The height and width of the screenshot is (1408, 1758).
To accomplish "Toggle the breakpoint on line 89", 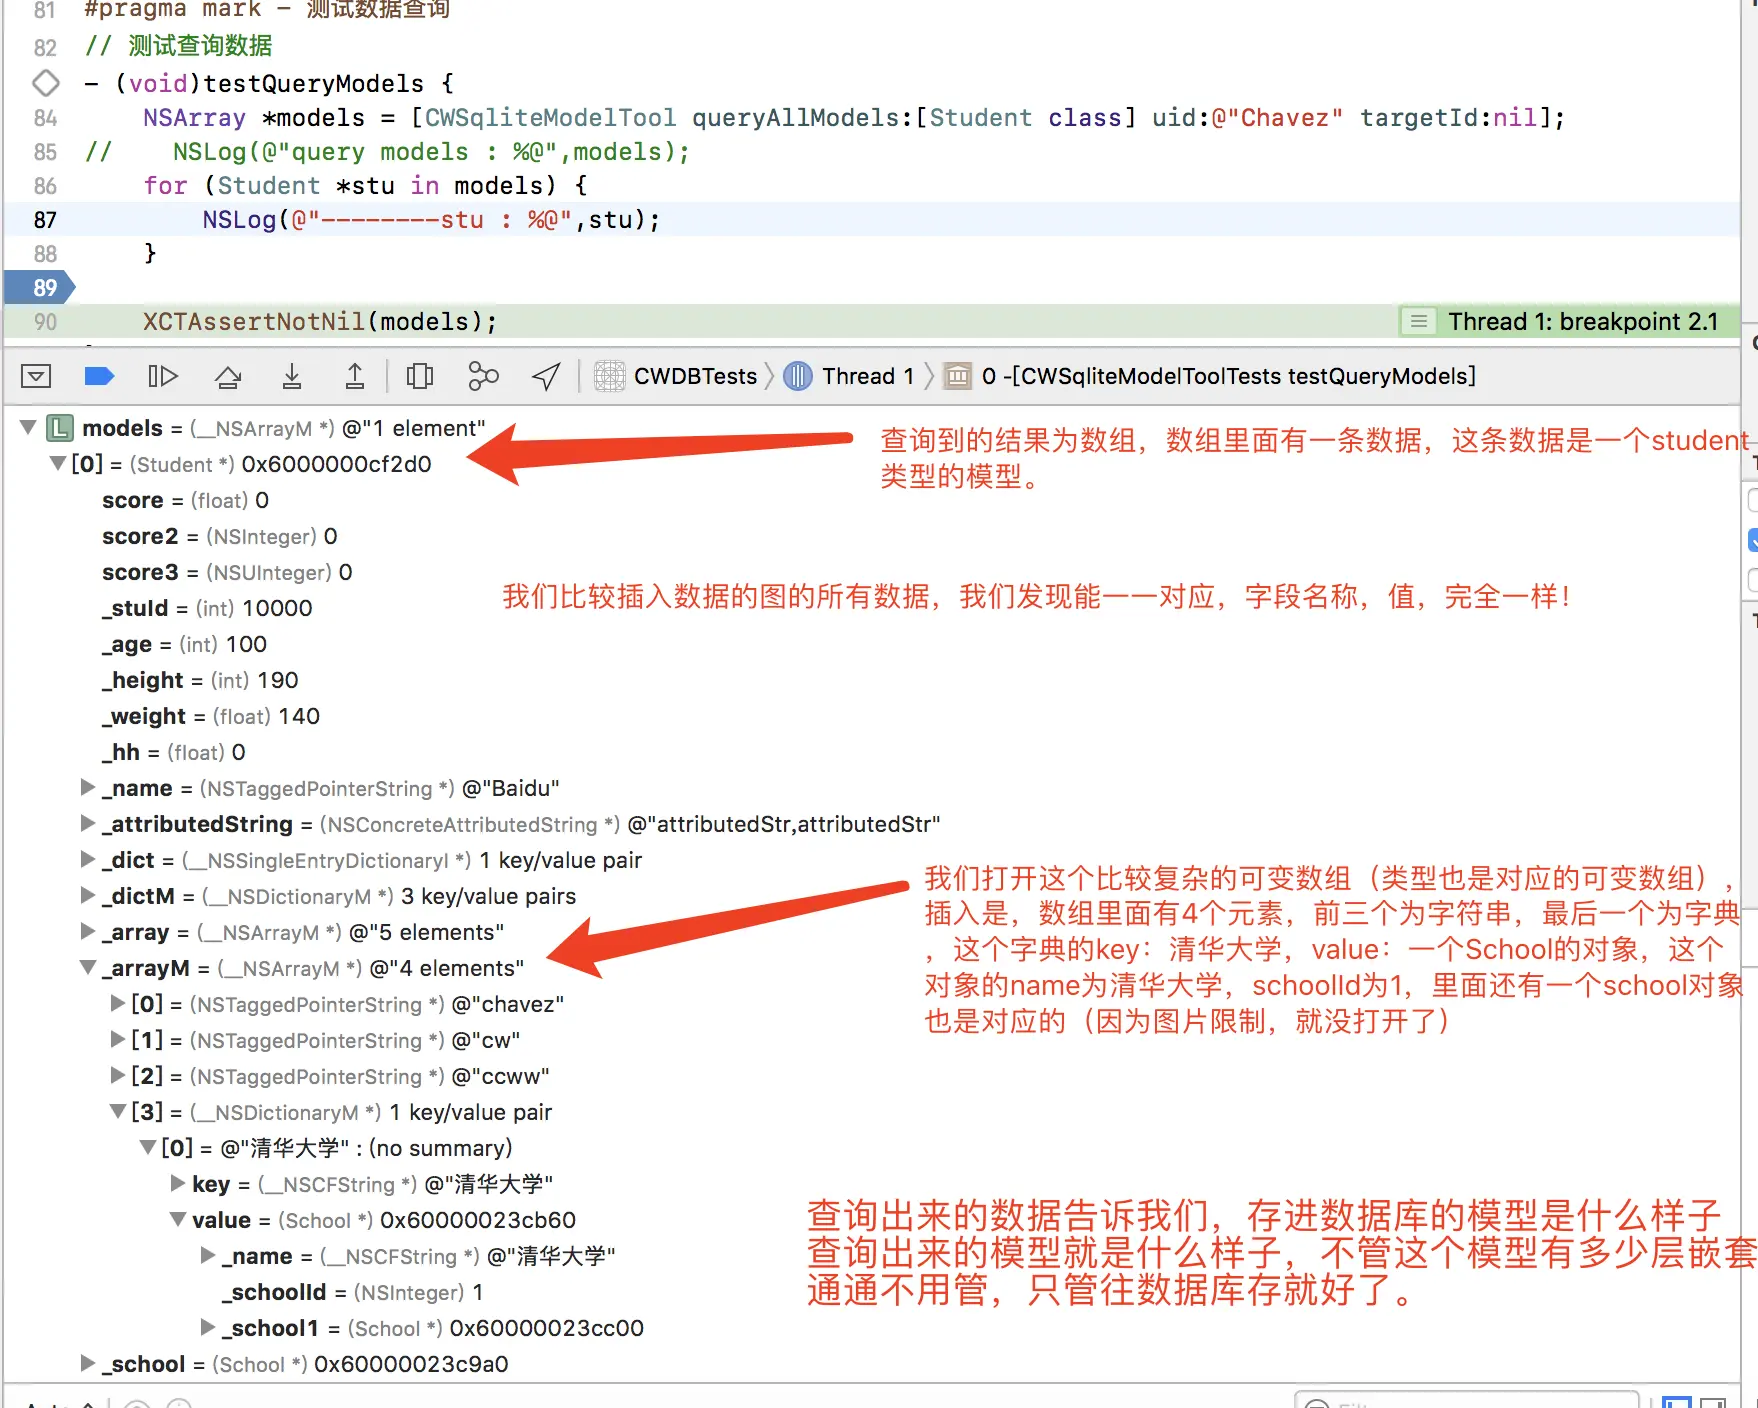I will [40, 288].
